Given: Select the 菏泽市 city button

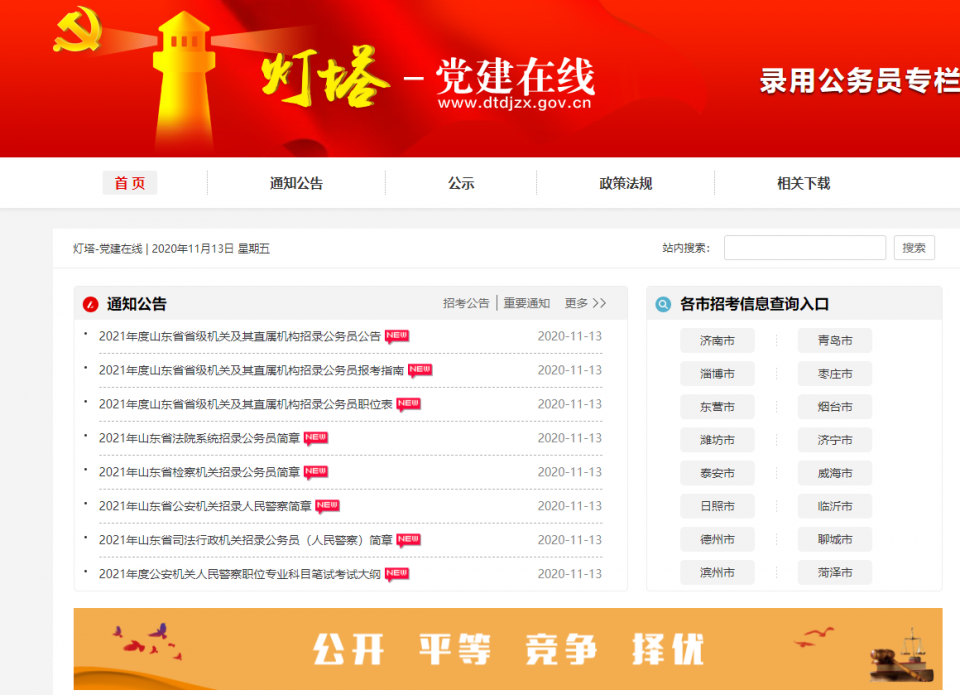Looking at the screenshot, I should [x=835, y=573].
